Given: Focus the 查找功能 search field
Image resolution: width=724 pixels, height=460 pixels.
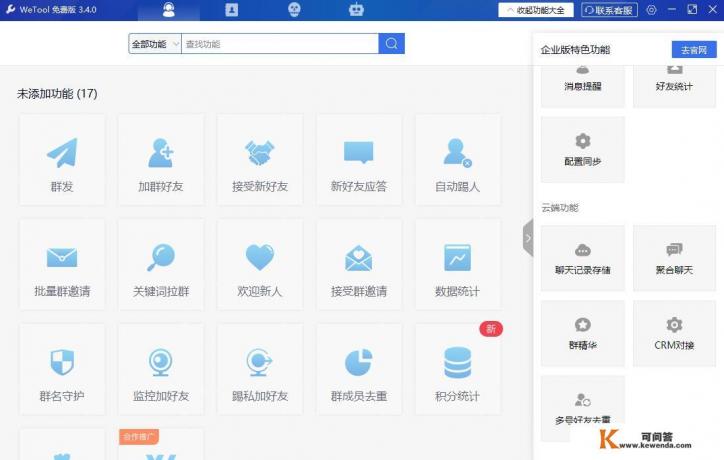Looking at the screenshot, I should (280, 44).
